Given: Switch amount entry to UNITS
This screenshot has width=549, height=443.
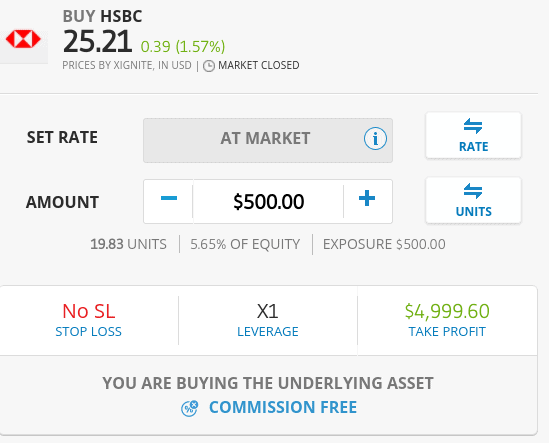Looking at the screenshot, I should pos(473,200).
